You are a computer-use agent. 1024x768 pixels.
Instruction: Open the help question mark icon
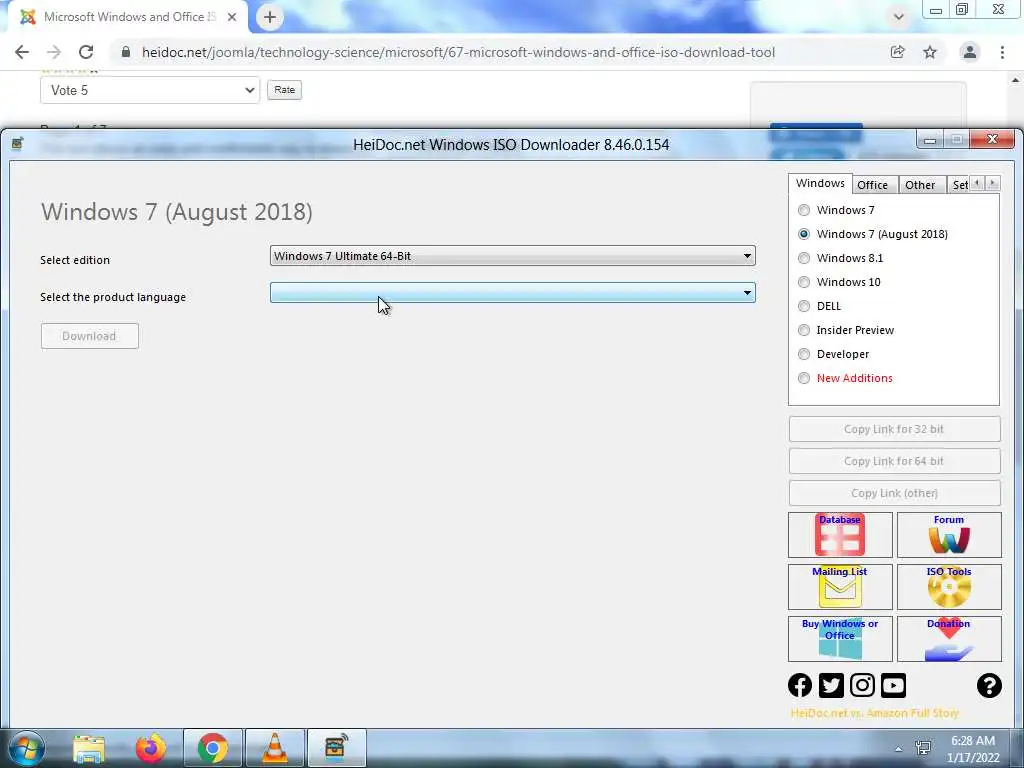coord(989,685)
